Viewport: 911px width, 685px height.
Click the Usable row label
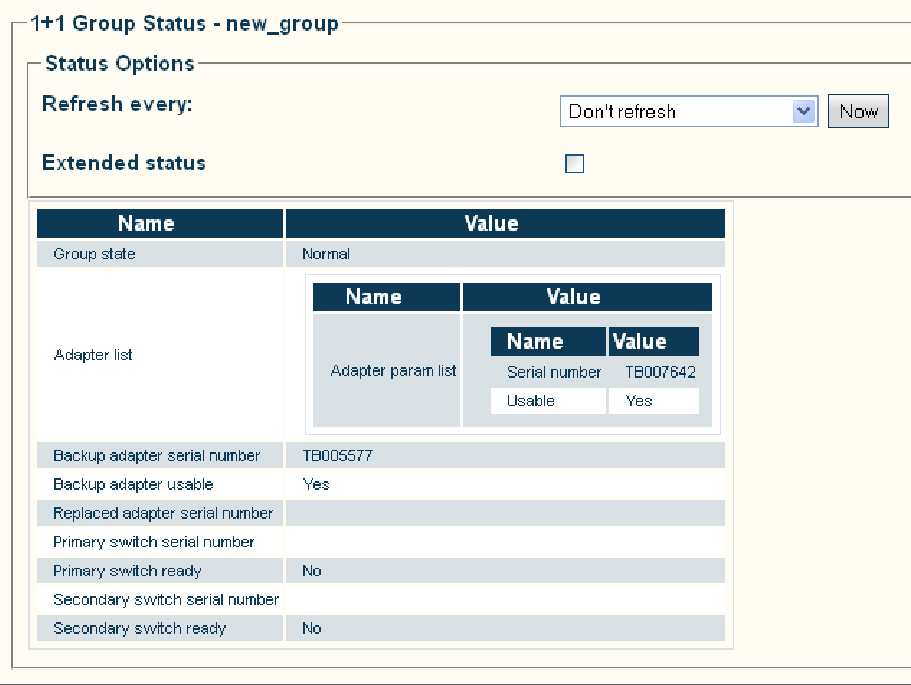tap(530, 401)
